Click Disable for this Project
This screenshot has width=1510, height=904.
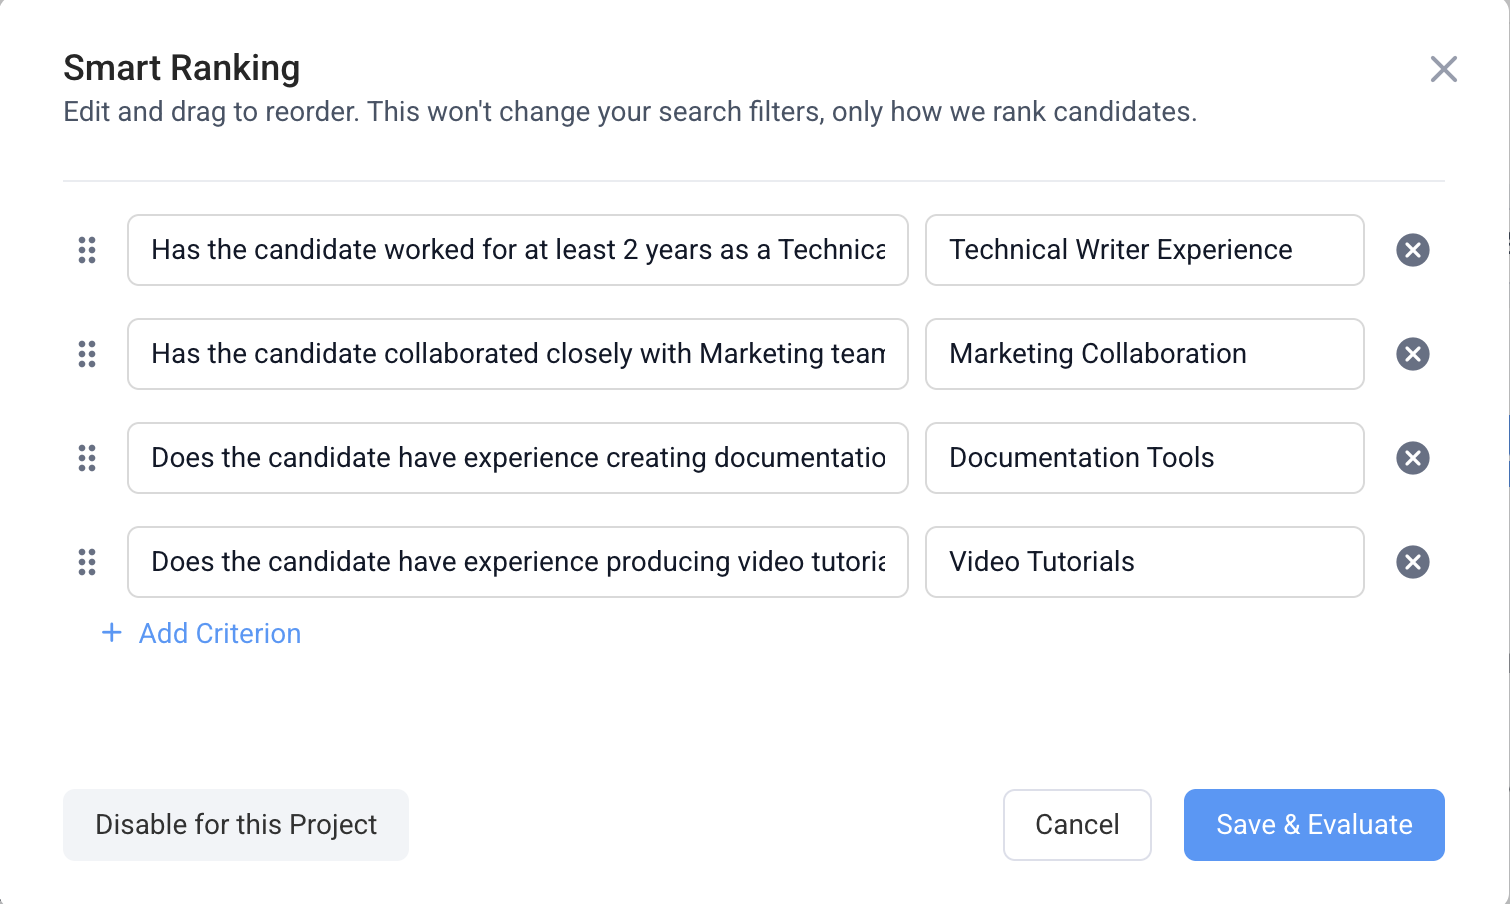(236, 825)
